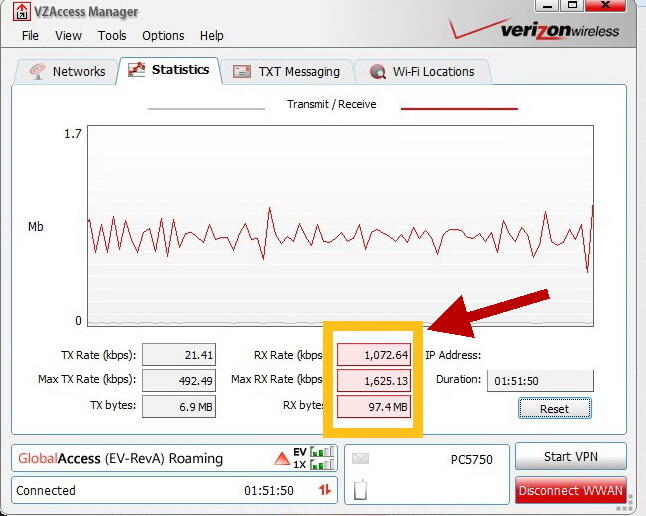Open the Options menu

pos(163,36)
